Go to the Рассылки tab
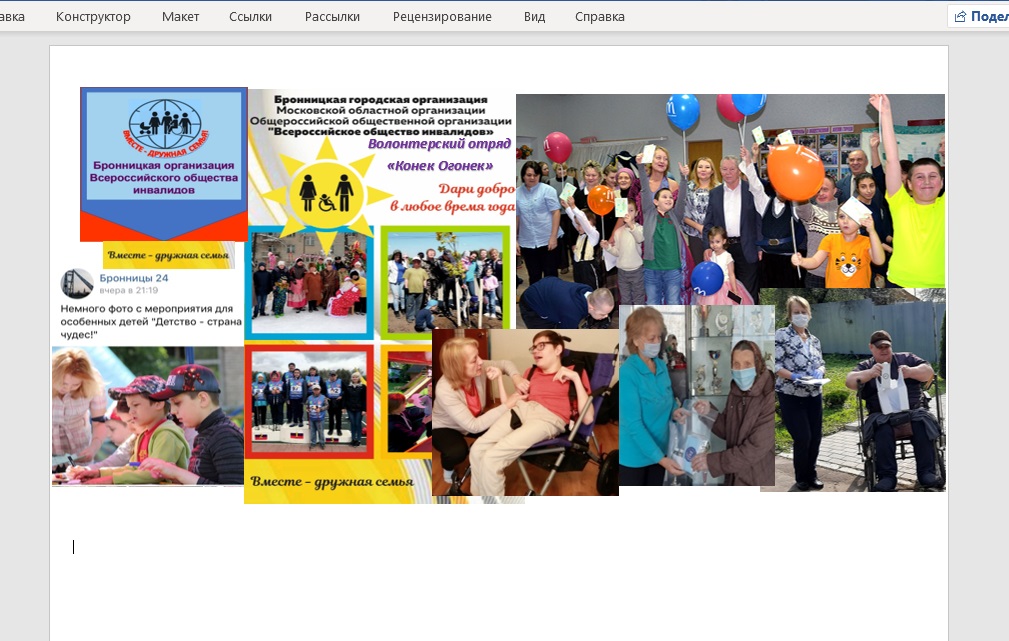The image size is (1009, 641). (334, 17)
